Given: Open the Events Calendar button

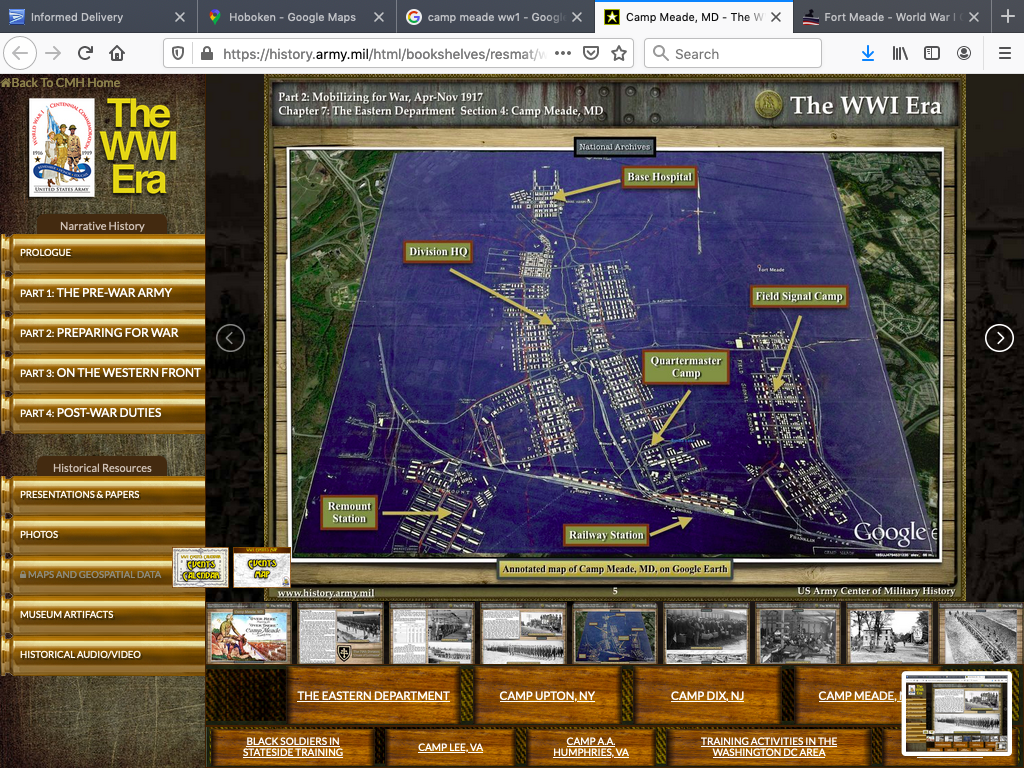Looking at the screenshot, I should 201,567.
